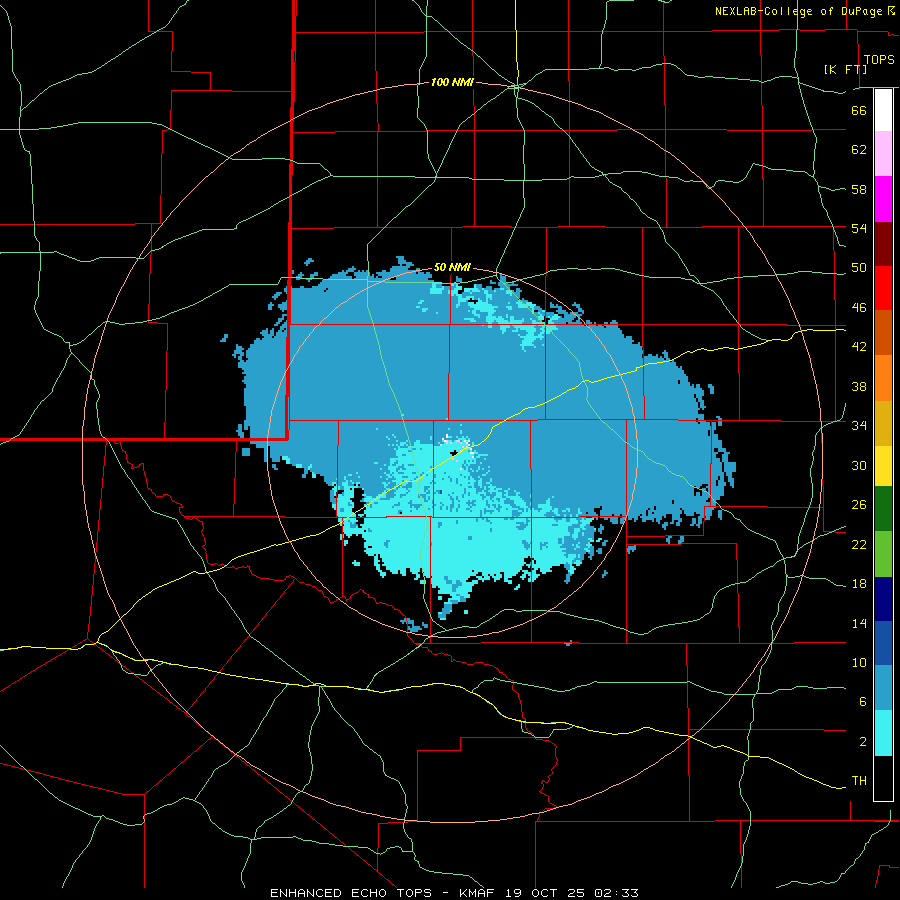The width and height of the screenshot is (900, 900).
Task: Click the '[K FT]' units label
Action: 845,69
